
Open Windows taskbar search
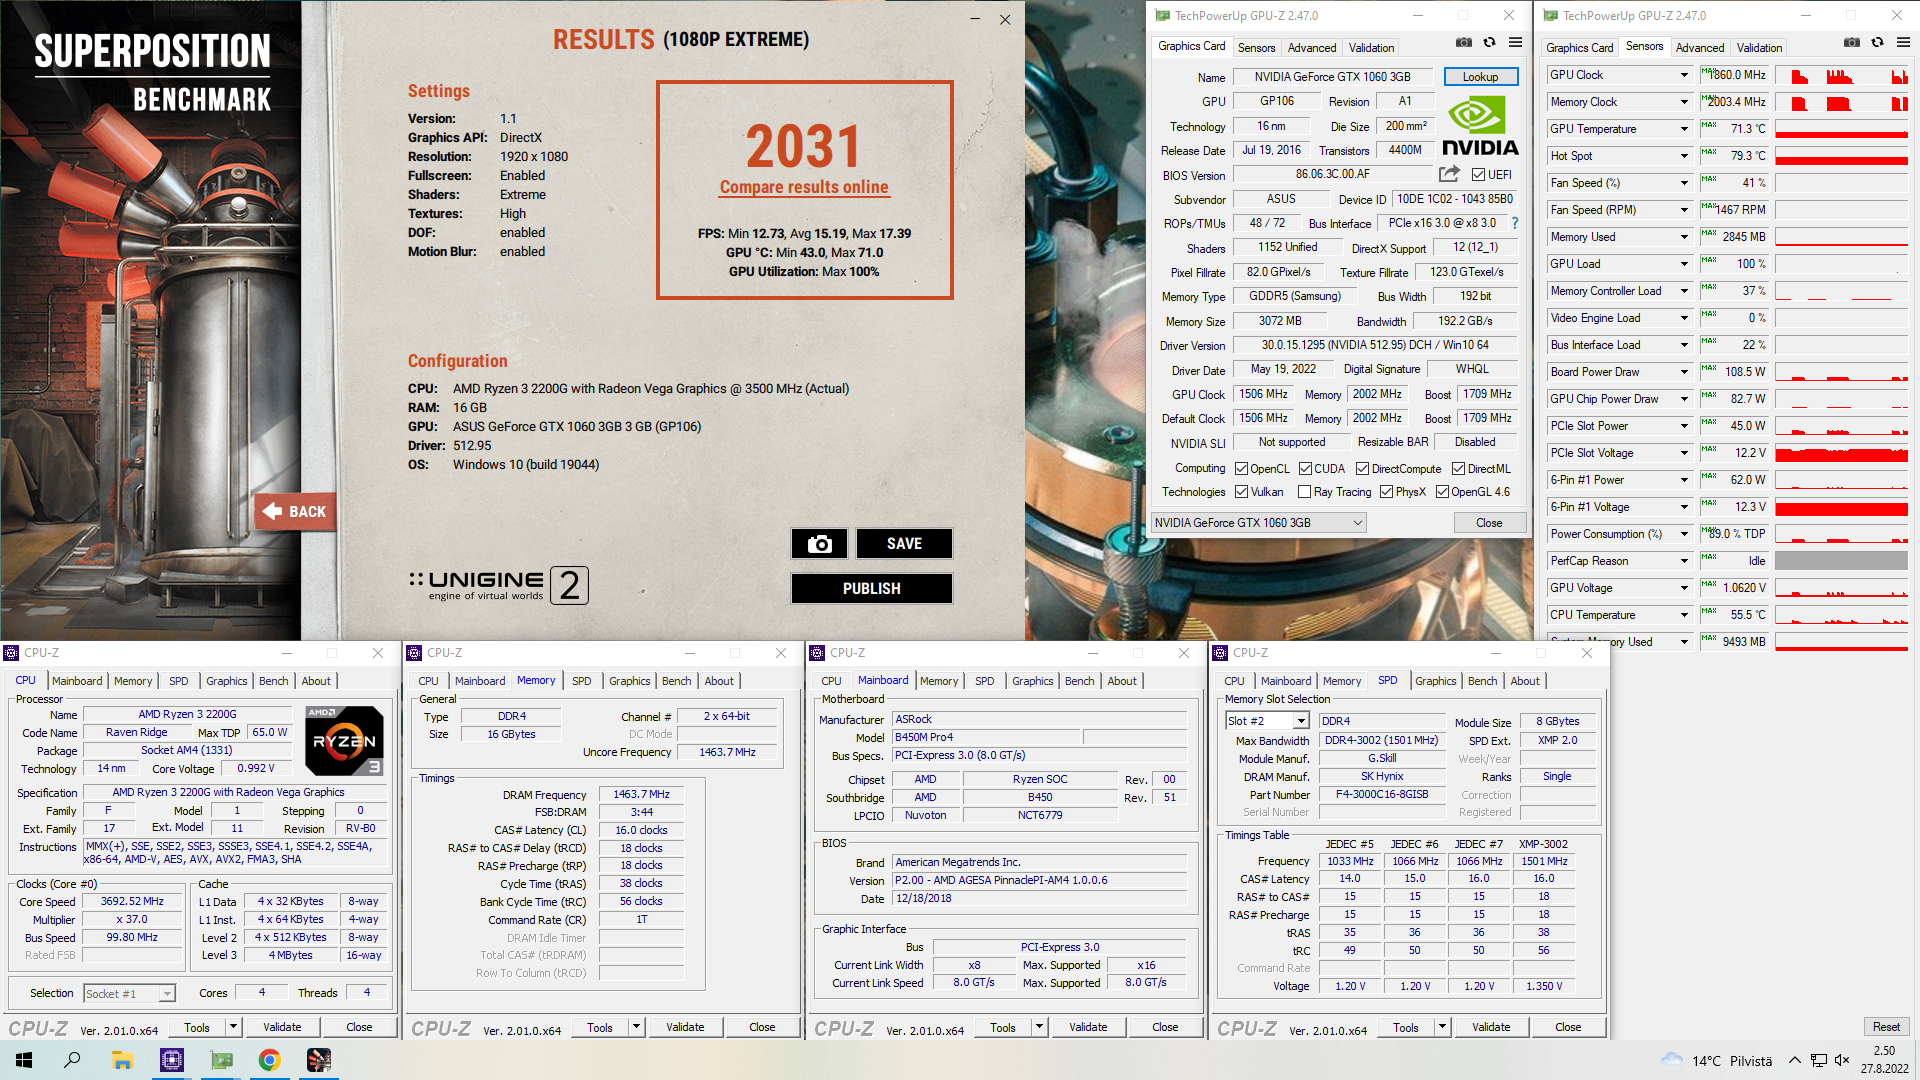(72, 1060)
